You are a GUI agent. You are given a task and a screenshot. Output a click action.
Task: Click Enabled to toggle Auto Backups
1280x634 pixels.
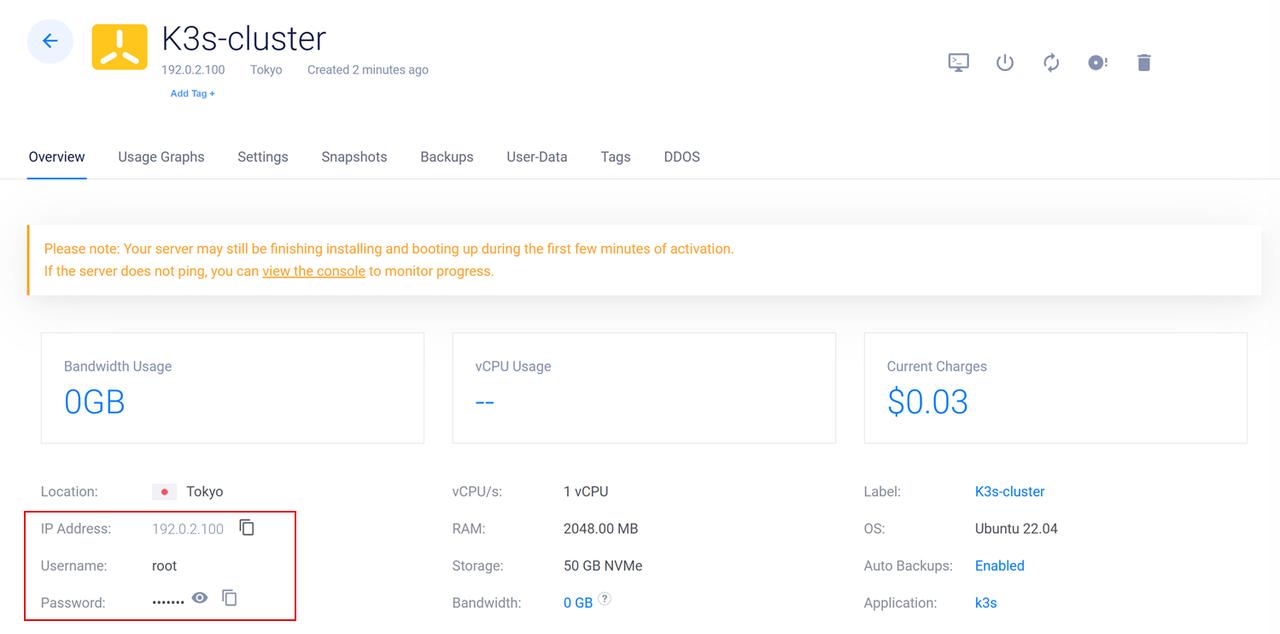click(x=999, y=565)
